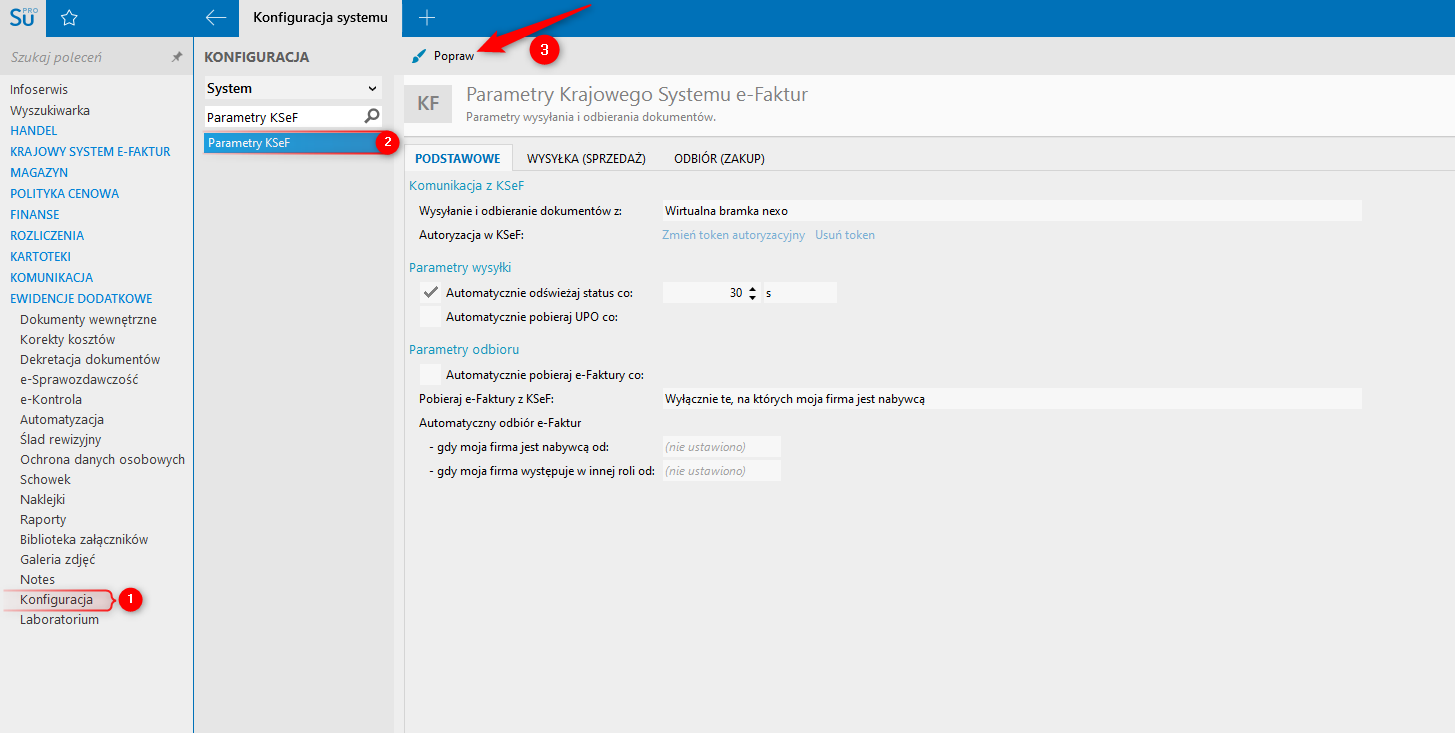Collapse EWIDENCJE DODATKOWE section
This screenshot has width=1455, height=733.
[81, 299]
